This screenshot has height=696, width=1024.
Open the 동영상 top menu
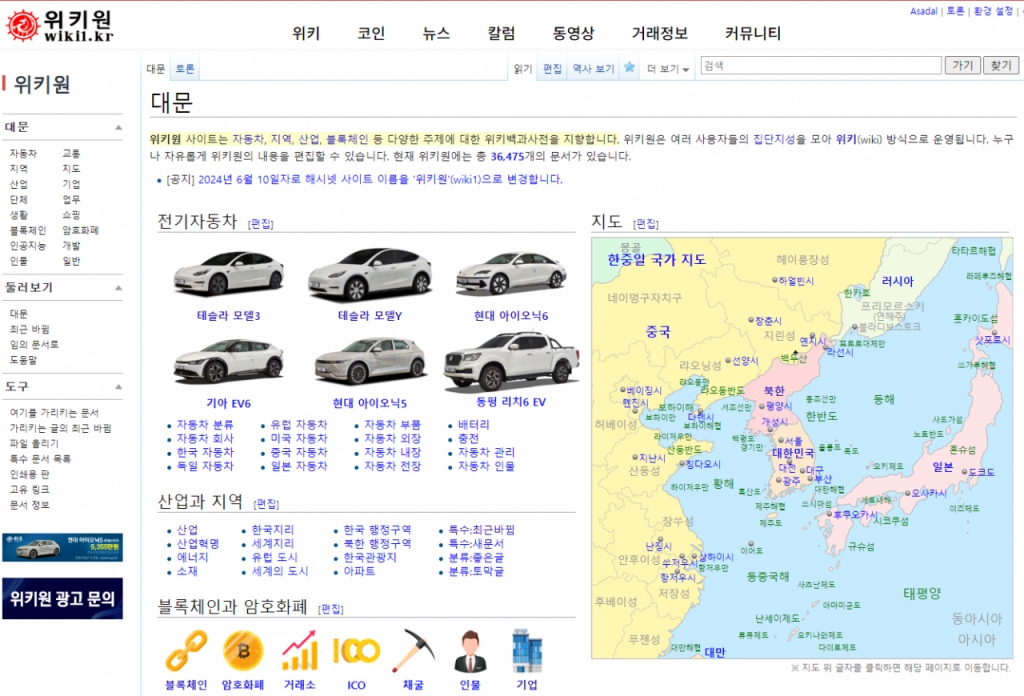pyautogui.click(x=573, y=33)
